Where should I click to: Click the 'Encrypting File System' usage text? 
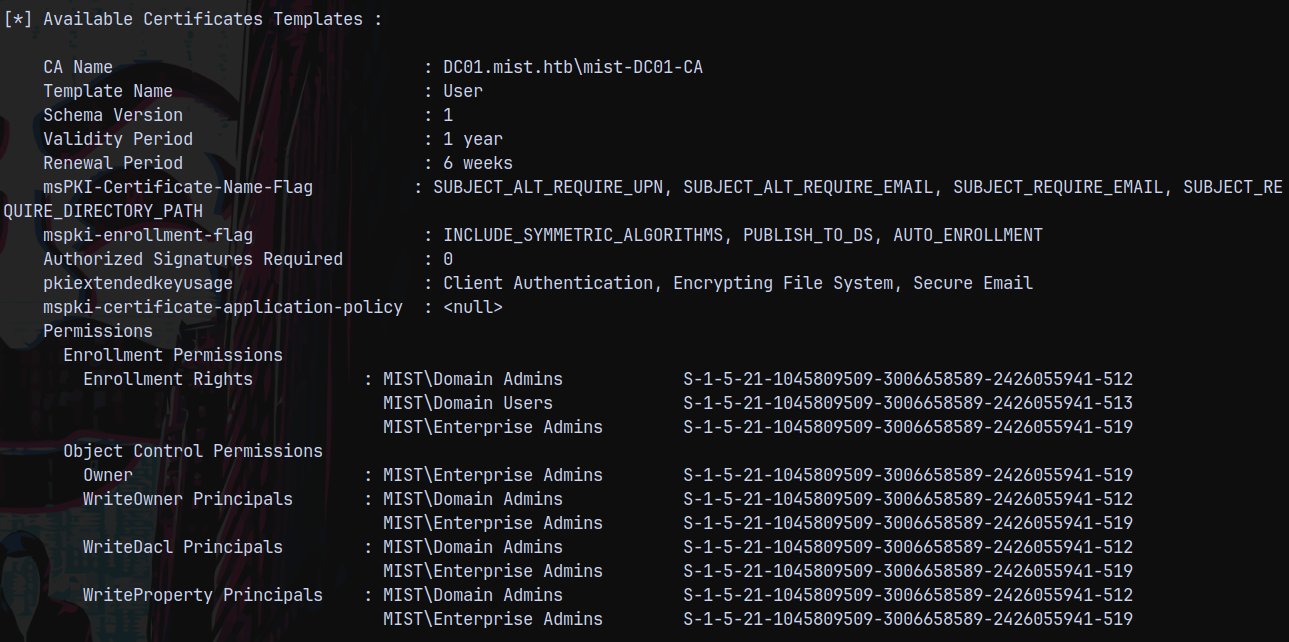click(x=783, y=283)
